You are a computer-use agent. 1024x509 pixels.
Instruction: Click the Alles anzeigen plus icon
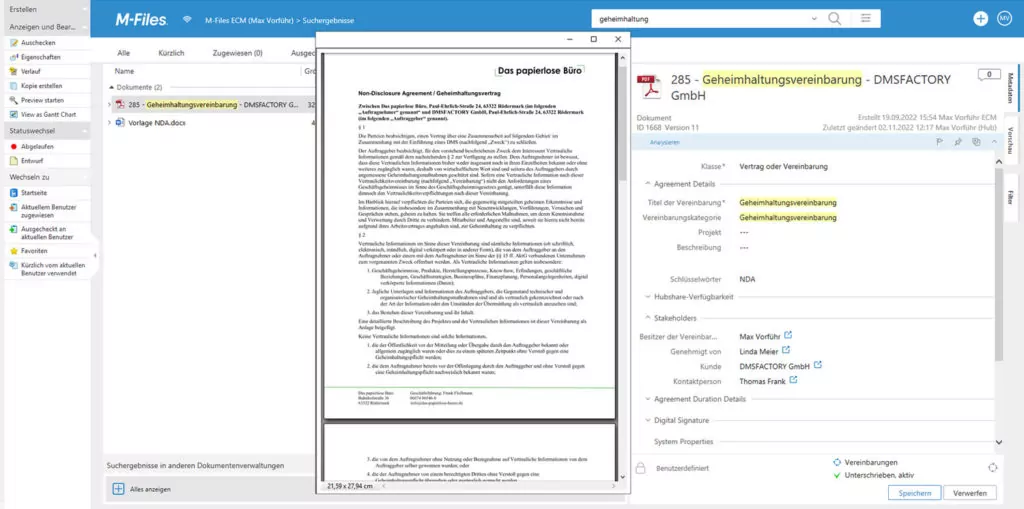tap(118, 489)
